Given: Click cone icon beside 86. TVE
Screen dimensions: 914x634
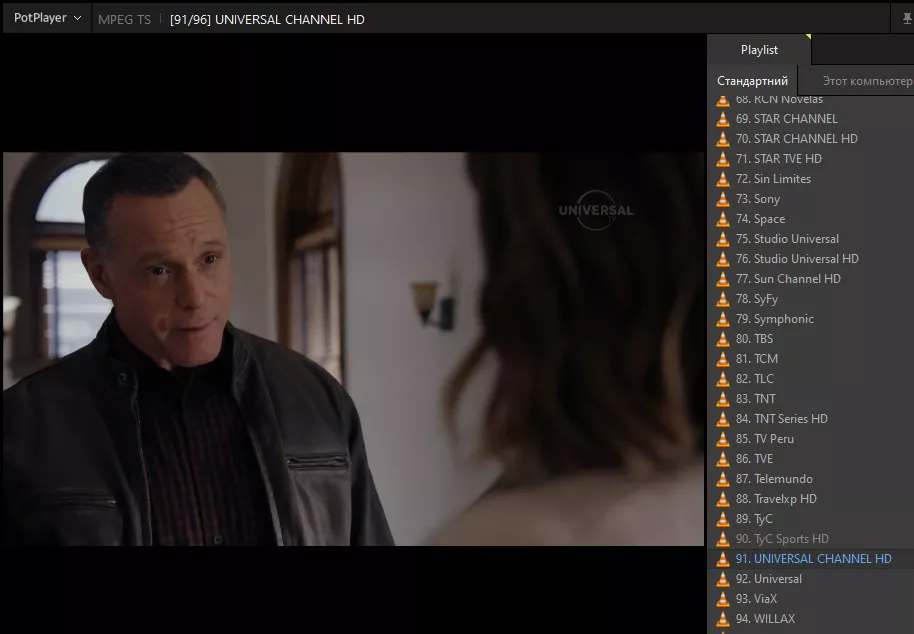Looking at the screenshot, I should pyautogui.click(x=723, y=459).
